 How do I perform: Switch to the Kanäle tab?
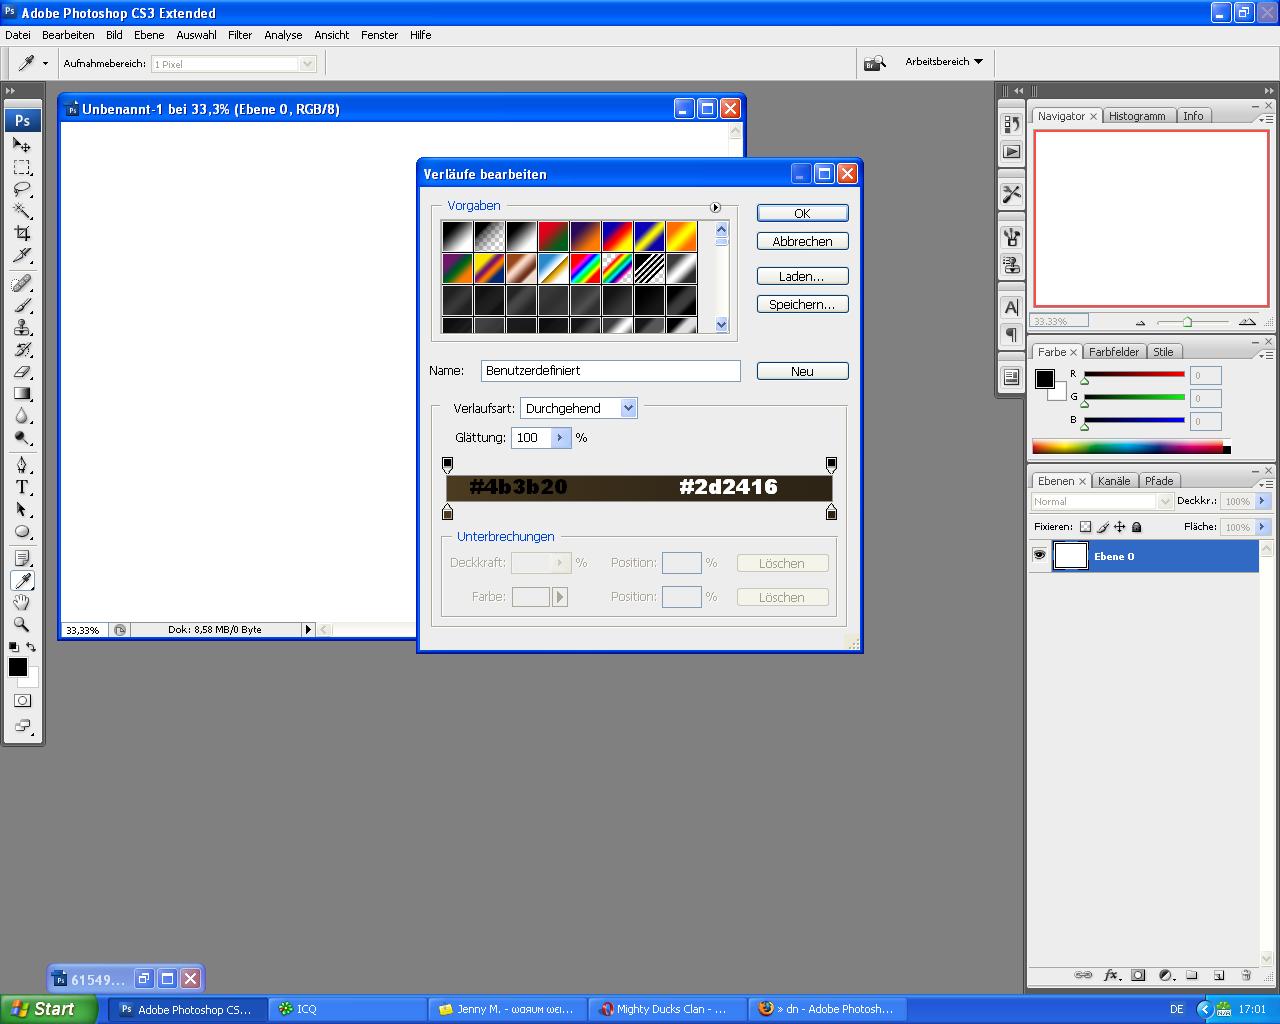click(x=1113, y=481)
